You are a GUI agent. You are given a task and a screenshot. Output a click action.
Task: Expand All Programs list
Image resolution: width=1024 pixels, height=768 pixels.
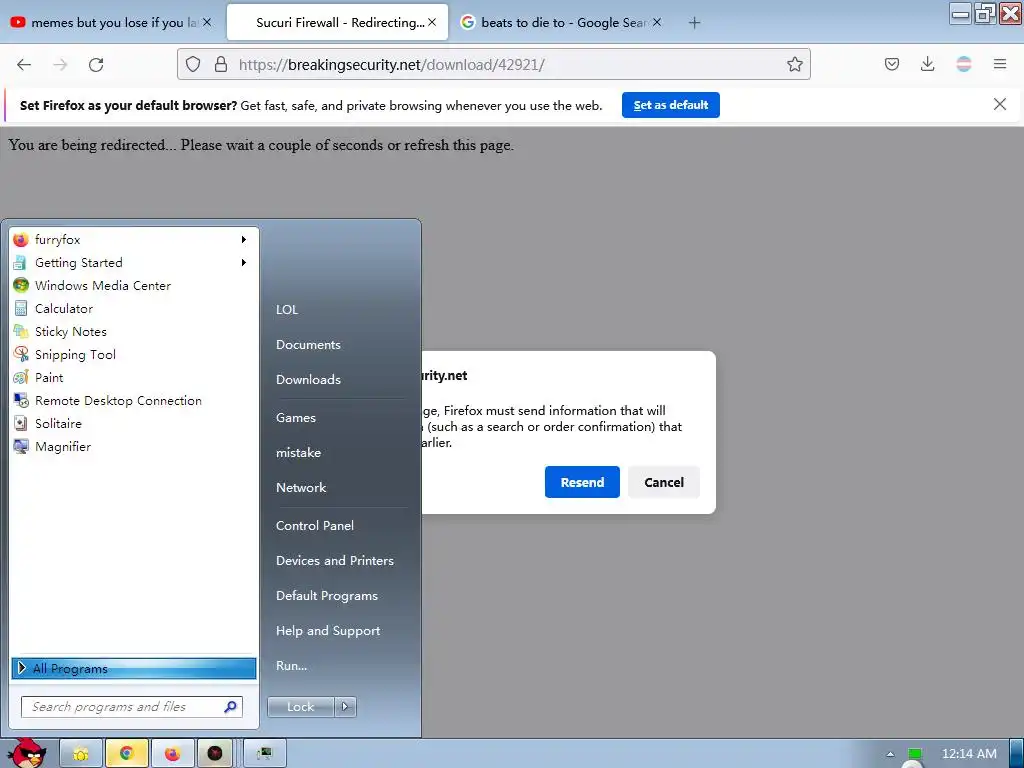point(134,668)
